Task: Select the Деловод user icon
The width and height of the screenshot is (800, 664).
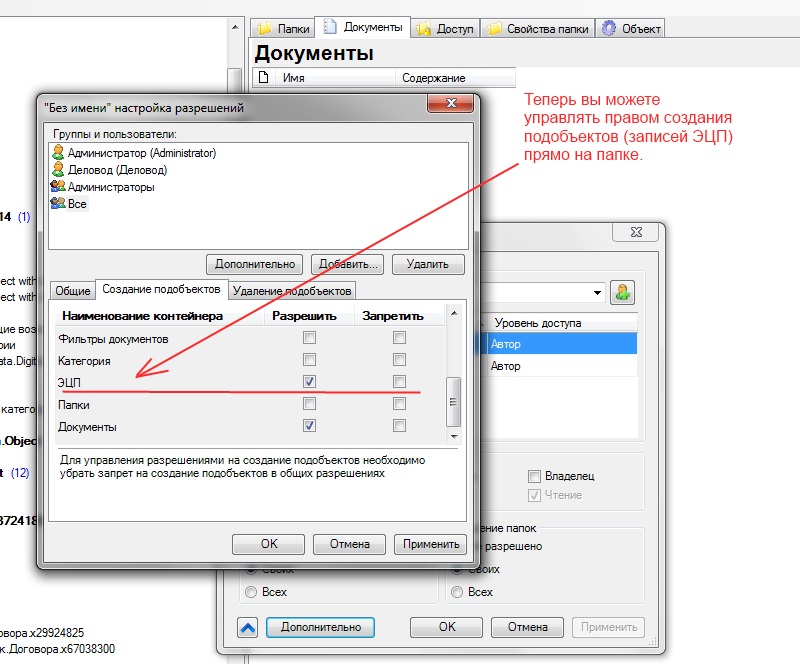Action: point(58,169)
